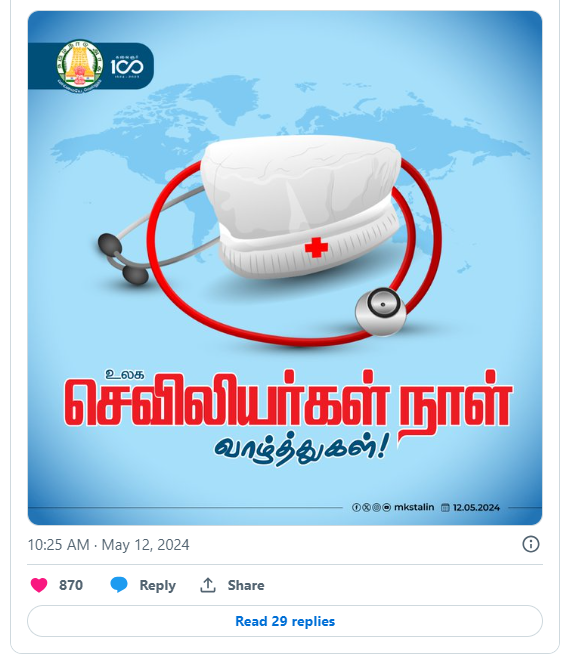Click the X icon in image footer
The height and width of the screenshot is (662, 566).
(x=366, y=507)
